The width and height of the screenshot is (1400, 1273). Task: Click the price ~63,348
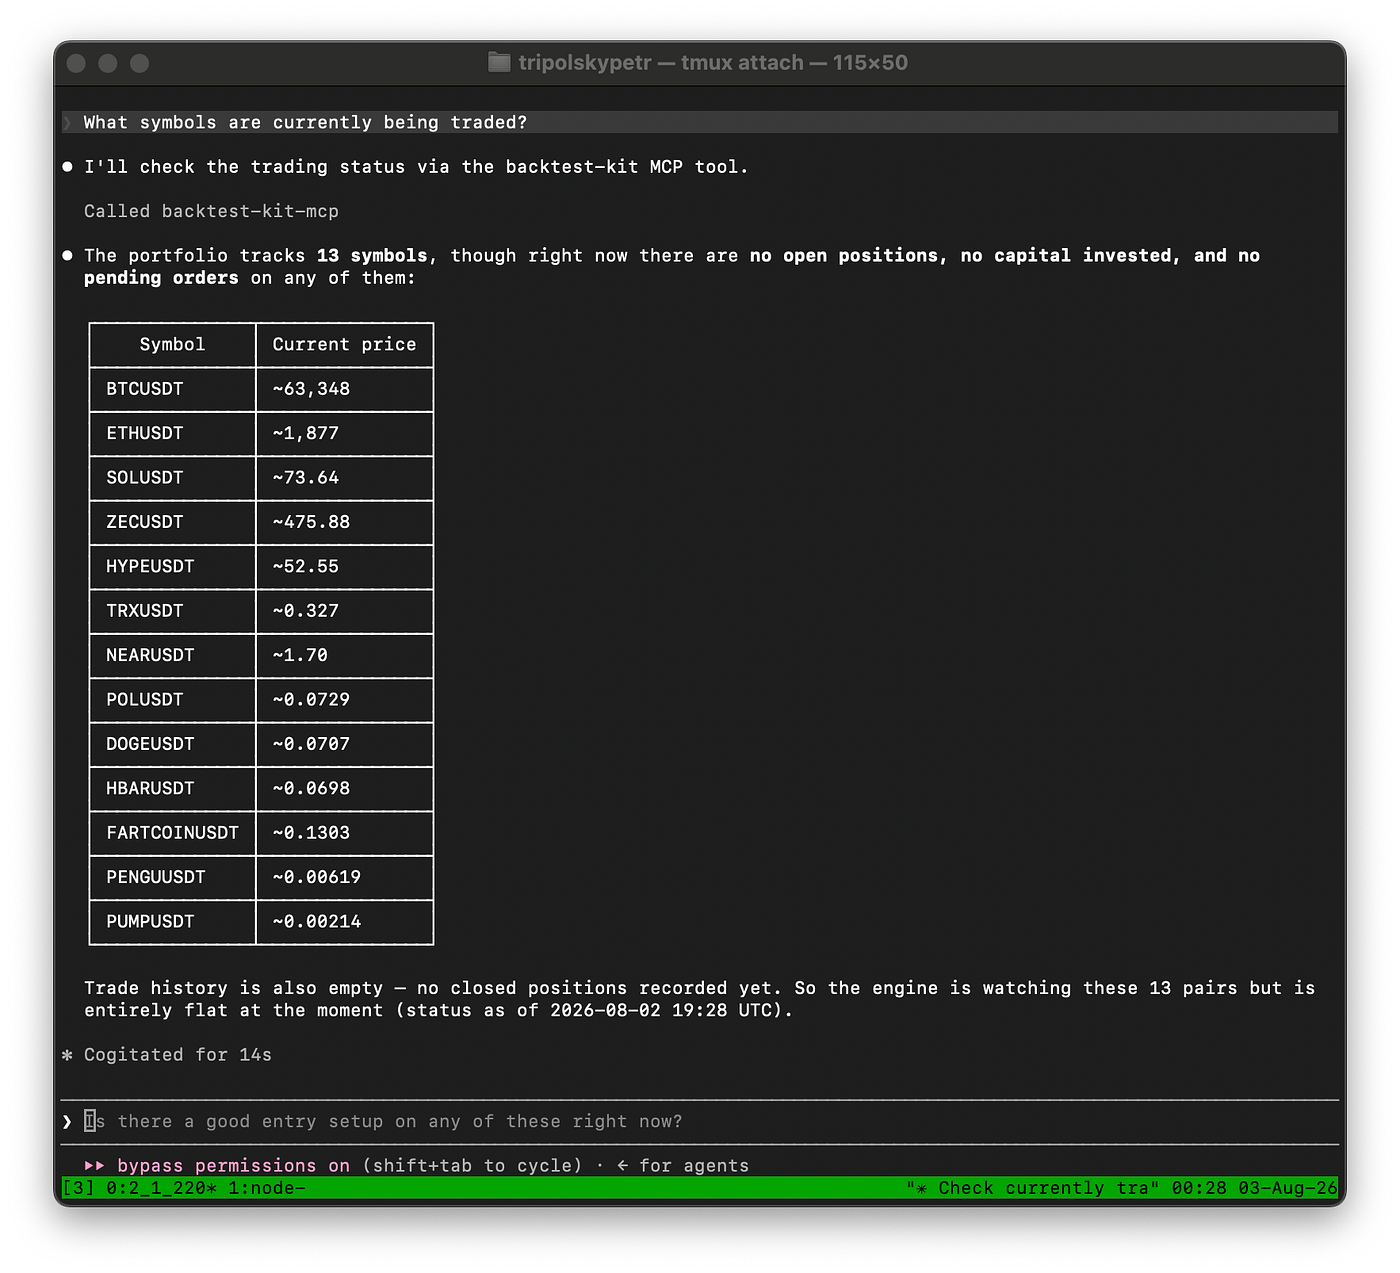[311, 389]
